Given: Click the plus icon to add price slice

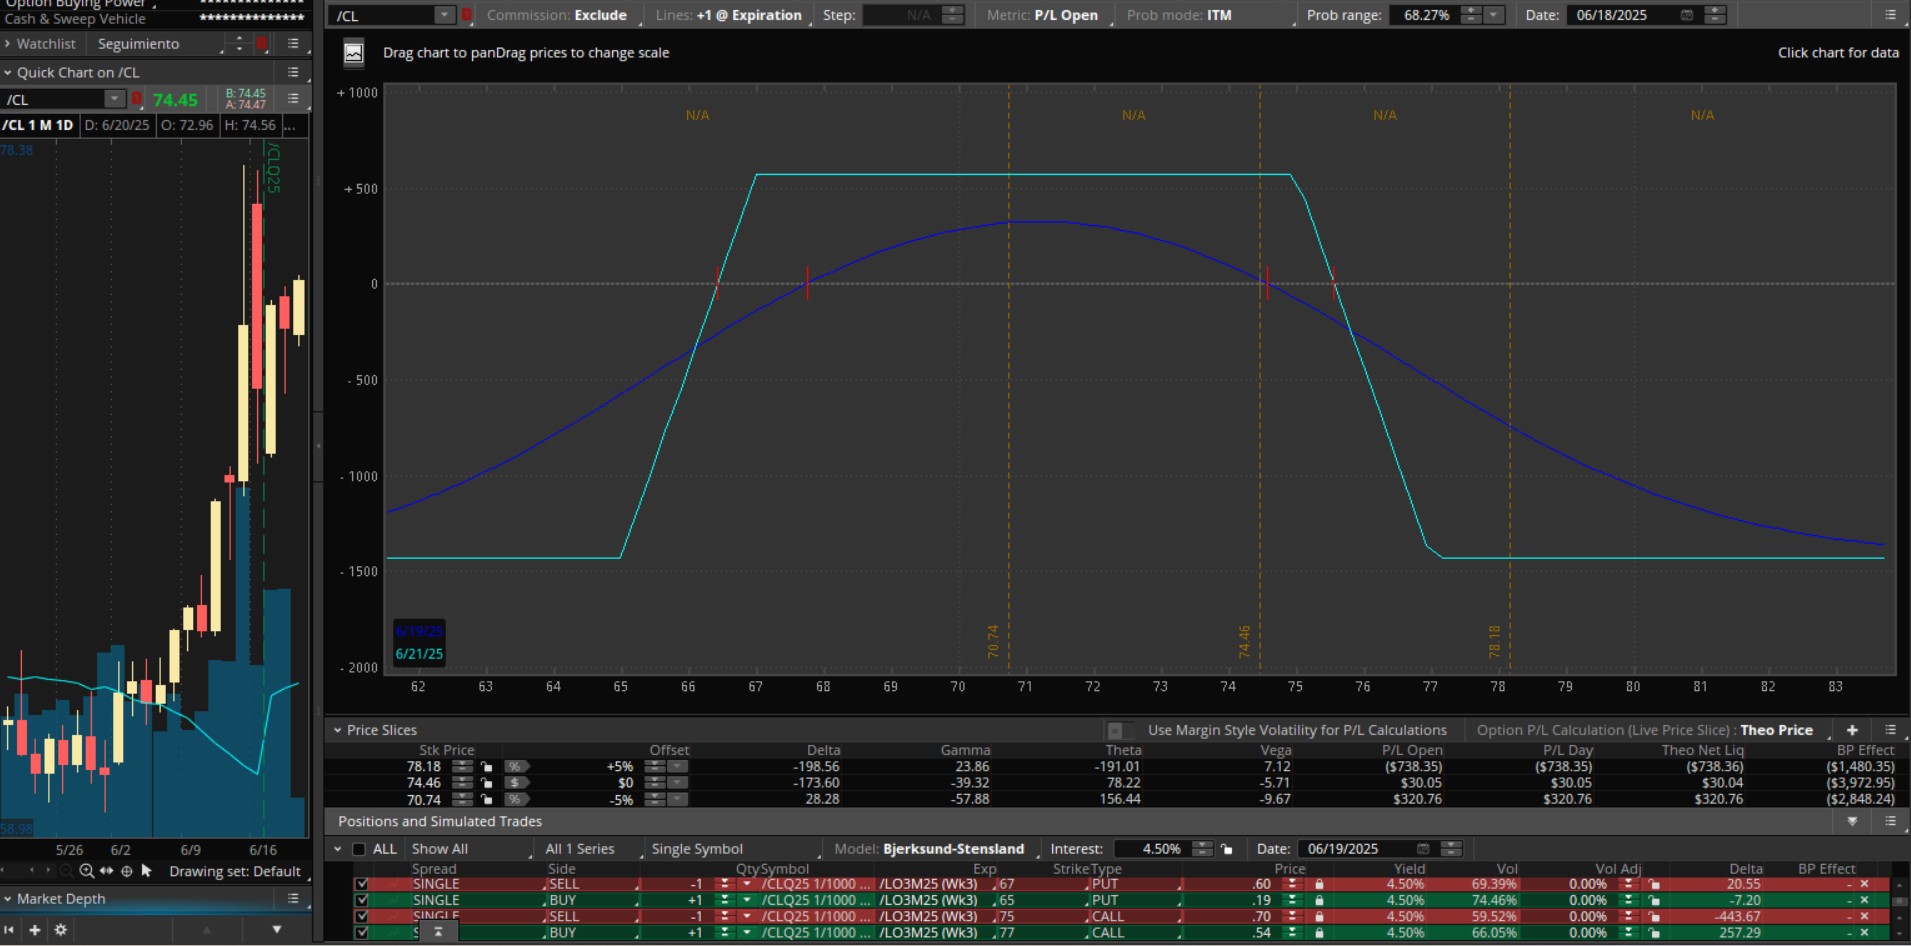Looking at the screenshot, I should tap(1852, 730).
